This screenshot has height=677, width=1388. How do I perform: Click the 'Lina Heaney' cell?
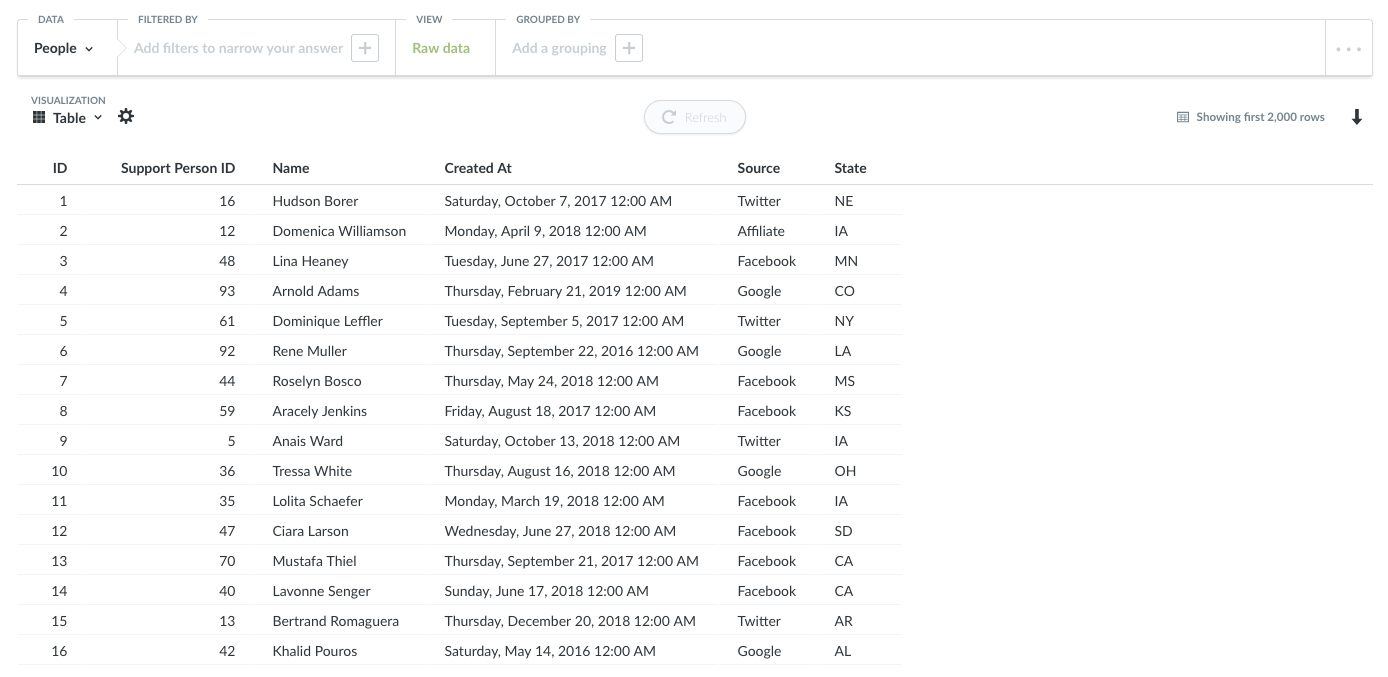[x=310, y=261]
